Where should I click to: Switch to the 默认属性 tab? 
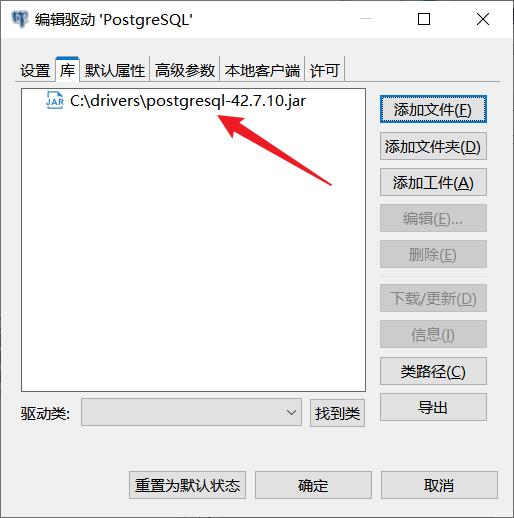tap(115, 70)
